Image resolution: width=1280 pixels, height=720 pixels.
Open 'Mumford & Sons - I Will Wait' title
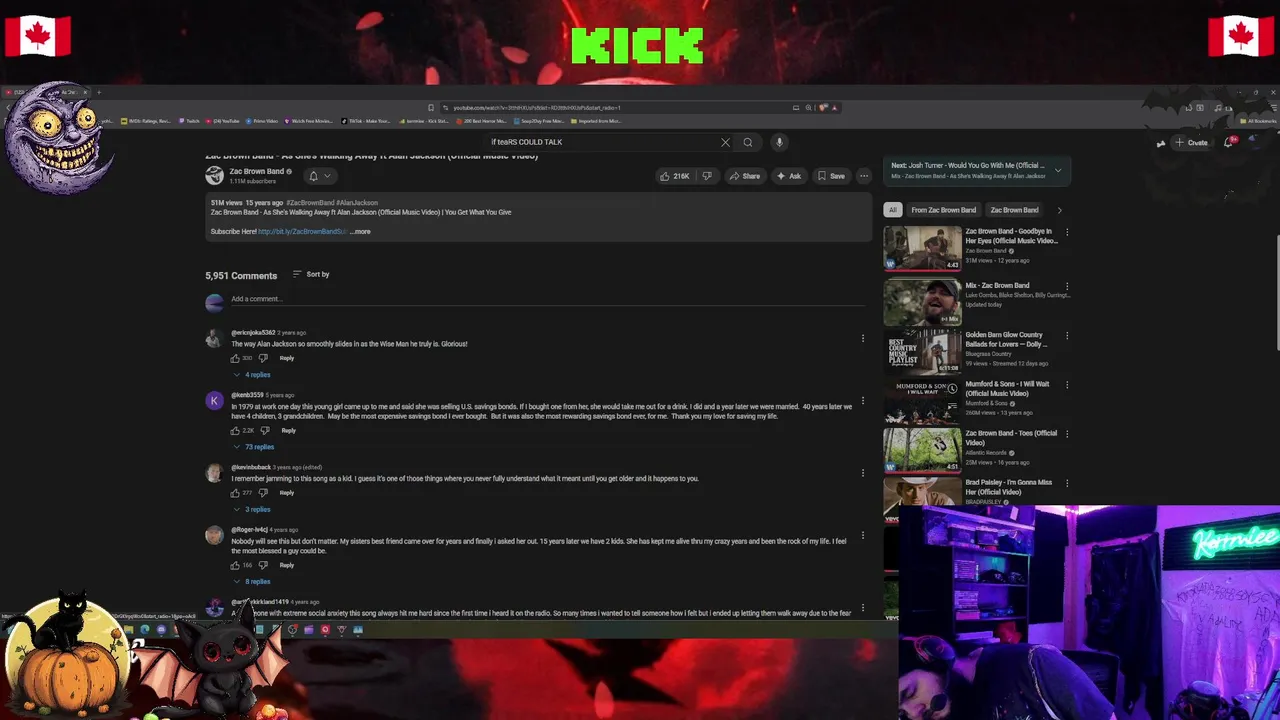click(1007, 388)
